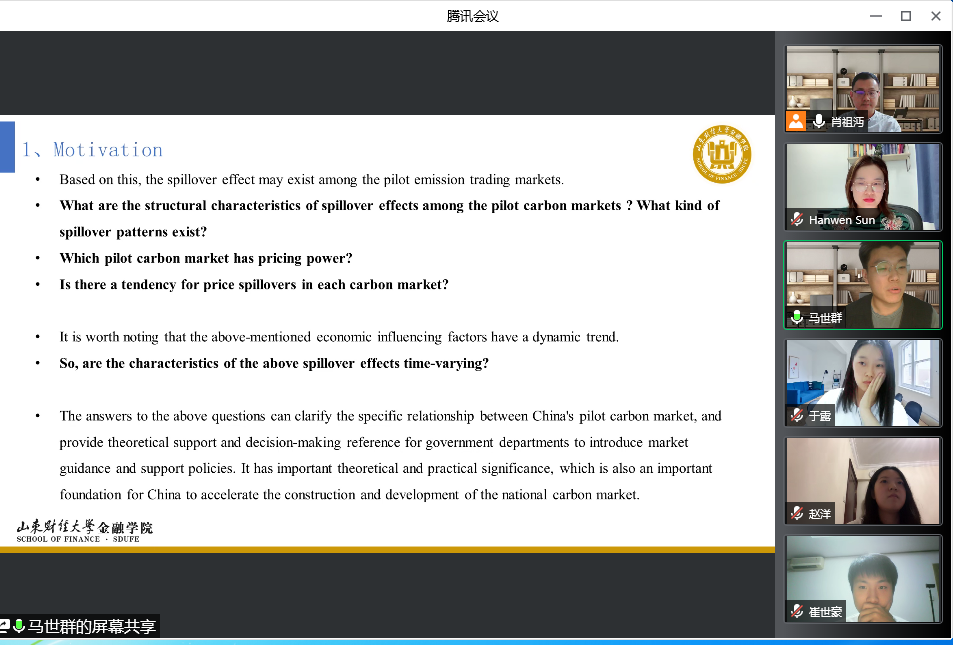Click the muted mic icon beside 于露
Viewport: 953px width, 645px height.
point(797,416)
